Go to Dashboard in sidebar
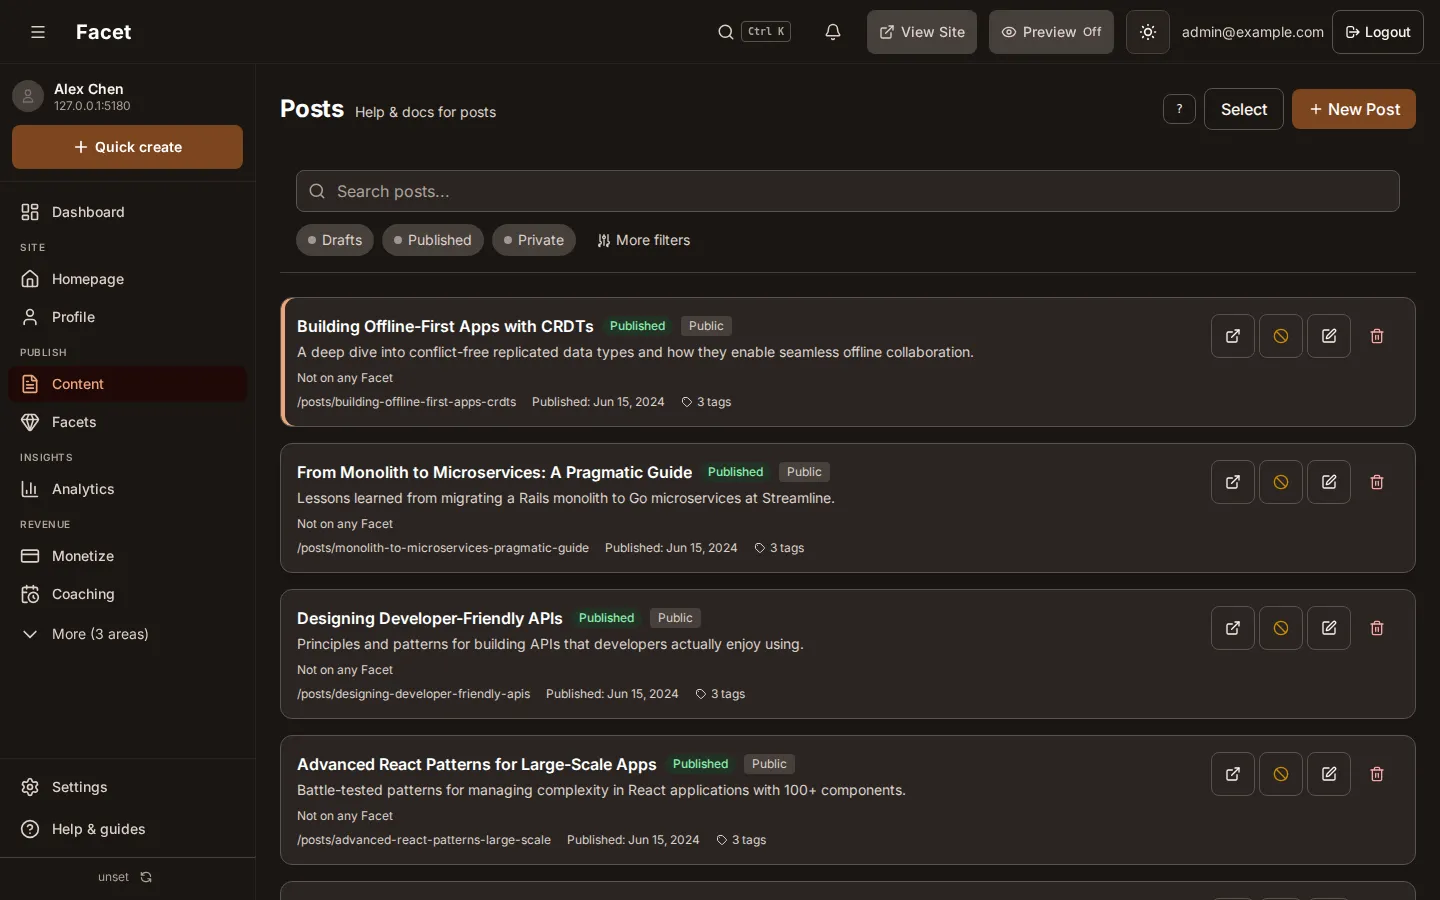The width and height of the screenshot is (1440, 900). (127, 212)
